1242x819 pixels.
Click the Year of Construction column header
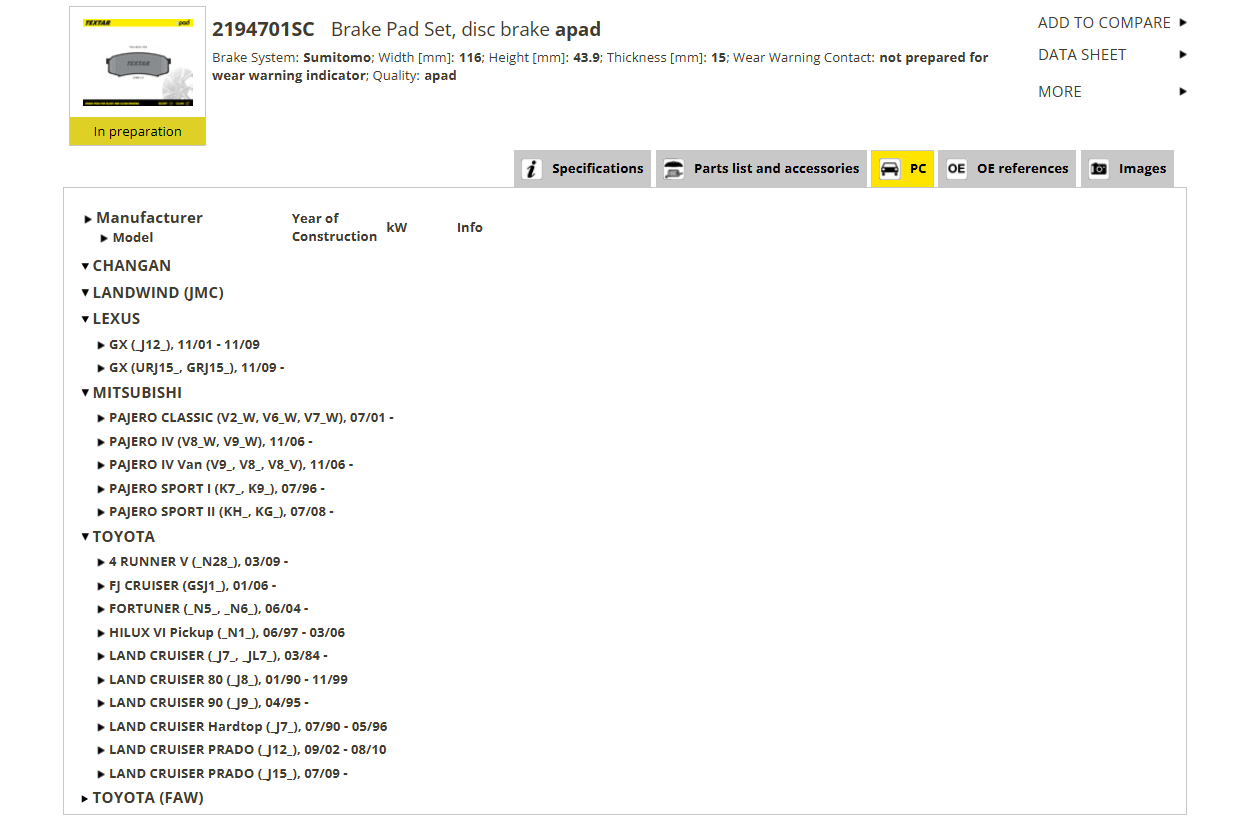click(x=334, y=228)
